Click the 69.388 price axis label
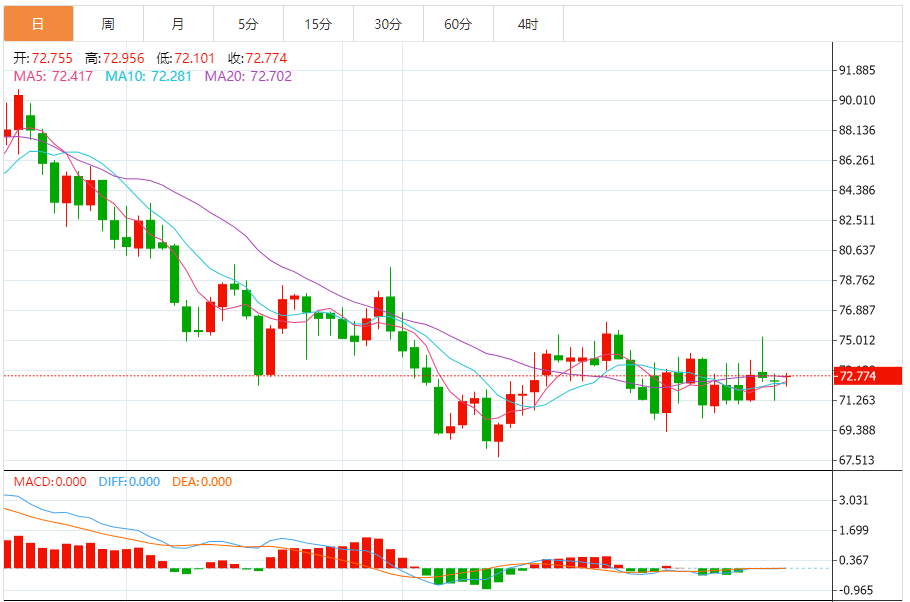 pyautogui.click(x=857, y=430)
